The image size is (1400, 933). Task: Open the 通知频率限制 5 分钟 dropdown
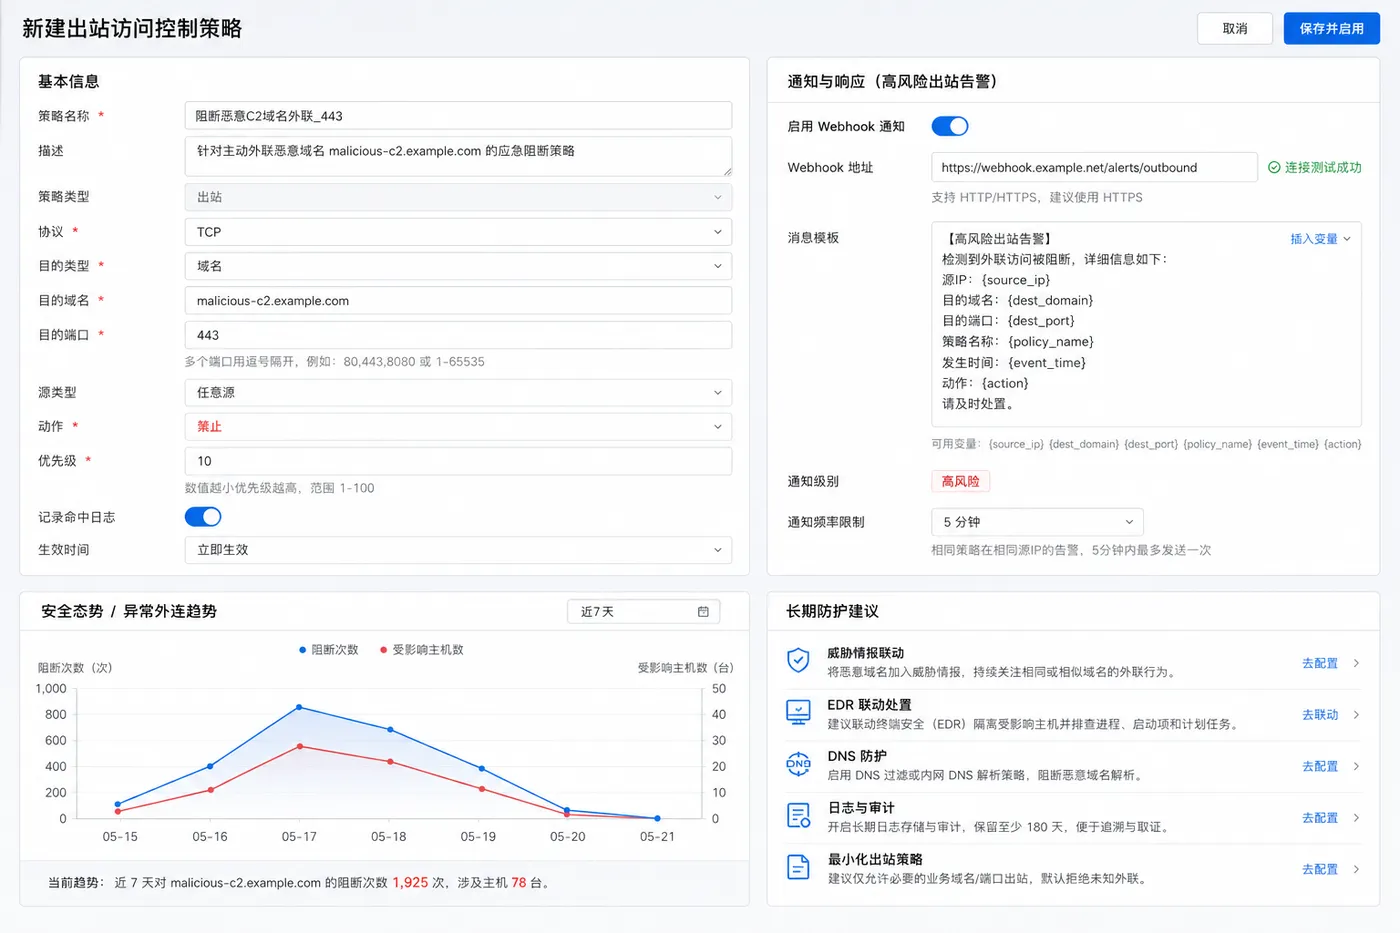1037,522
